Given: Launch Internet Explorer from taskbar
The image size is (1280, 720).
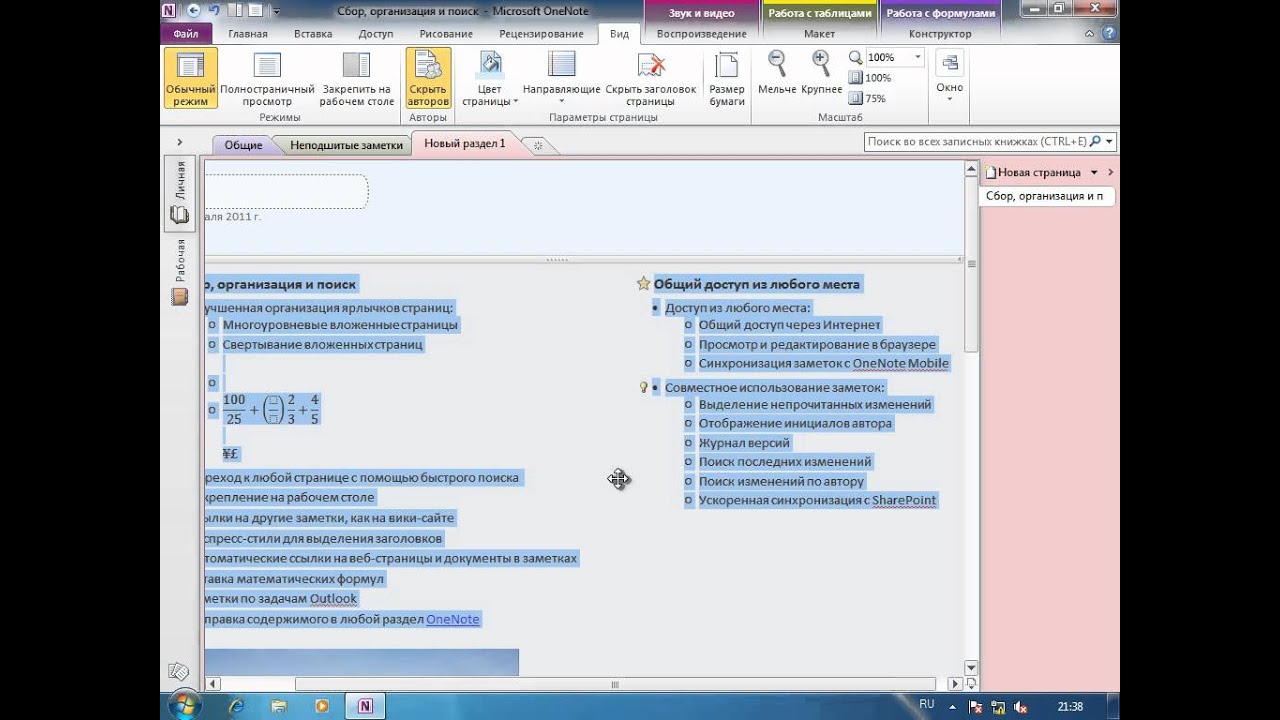Looking at the screenshot, I should click(x=237, y=706).
